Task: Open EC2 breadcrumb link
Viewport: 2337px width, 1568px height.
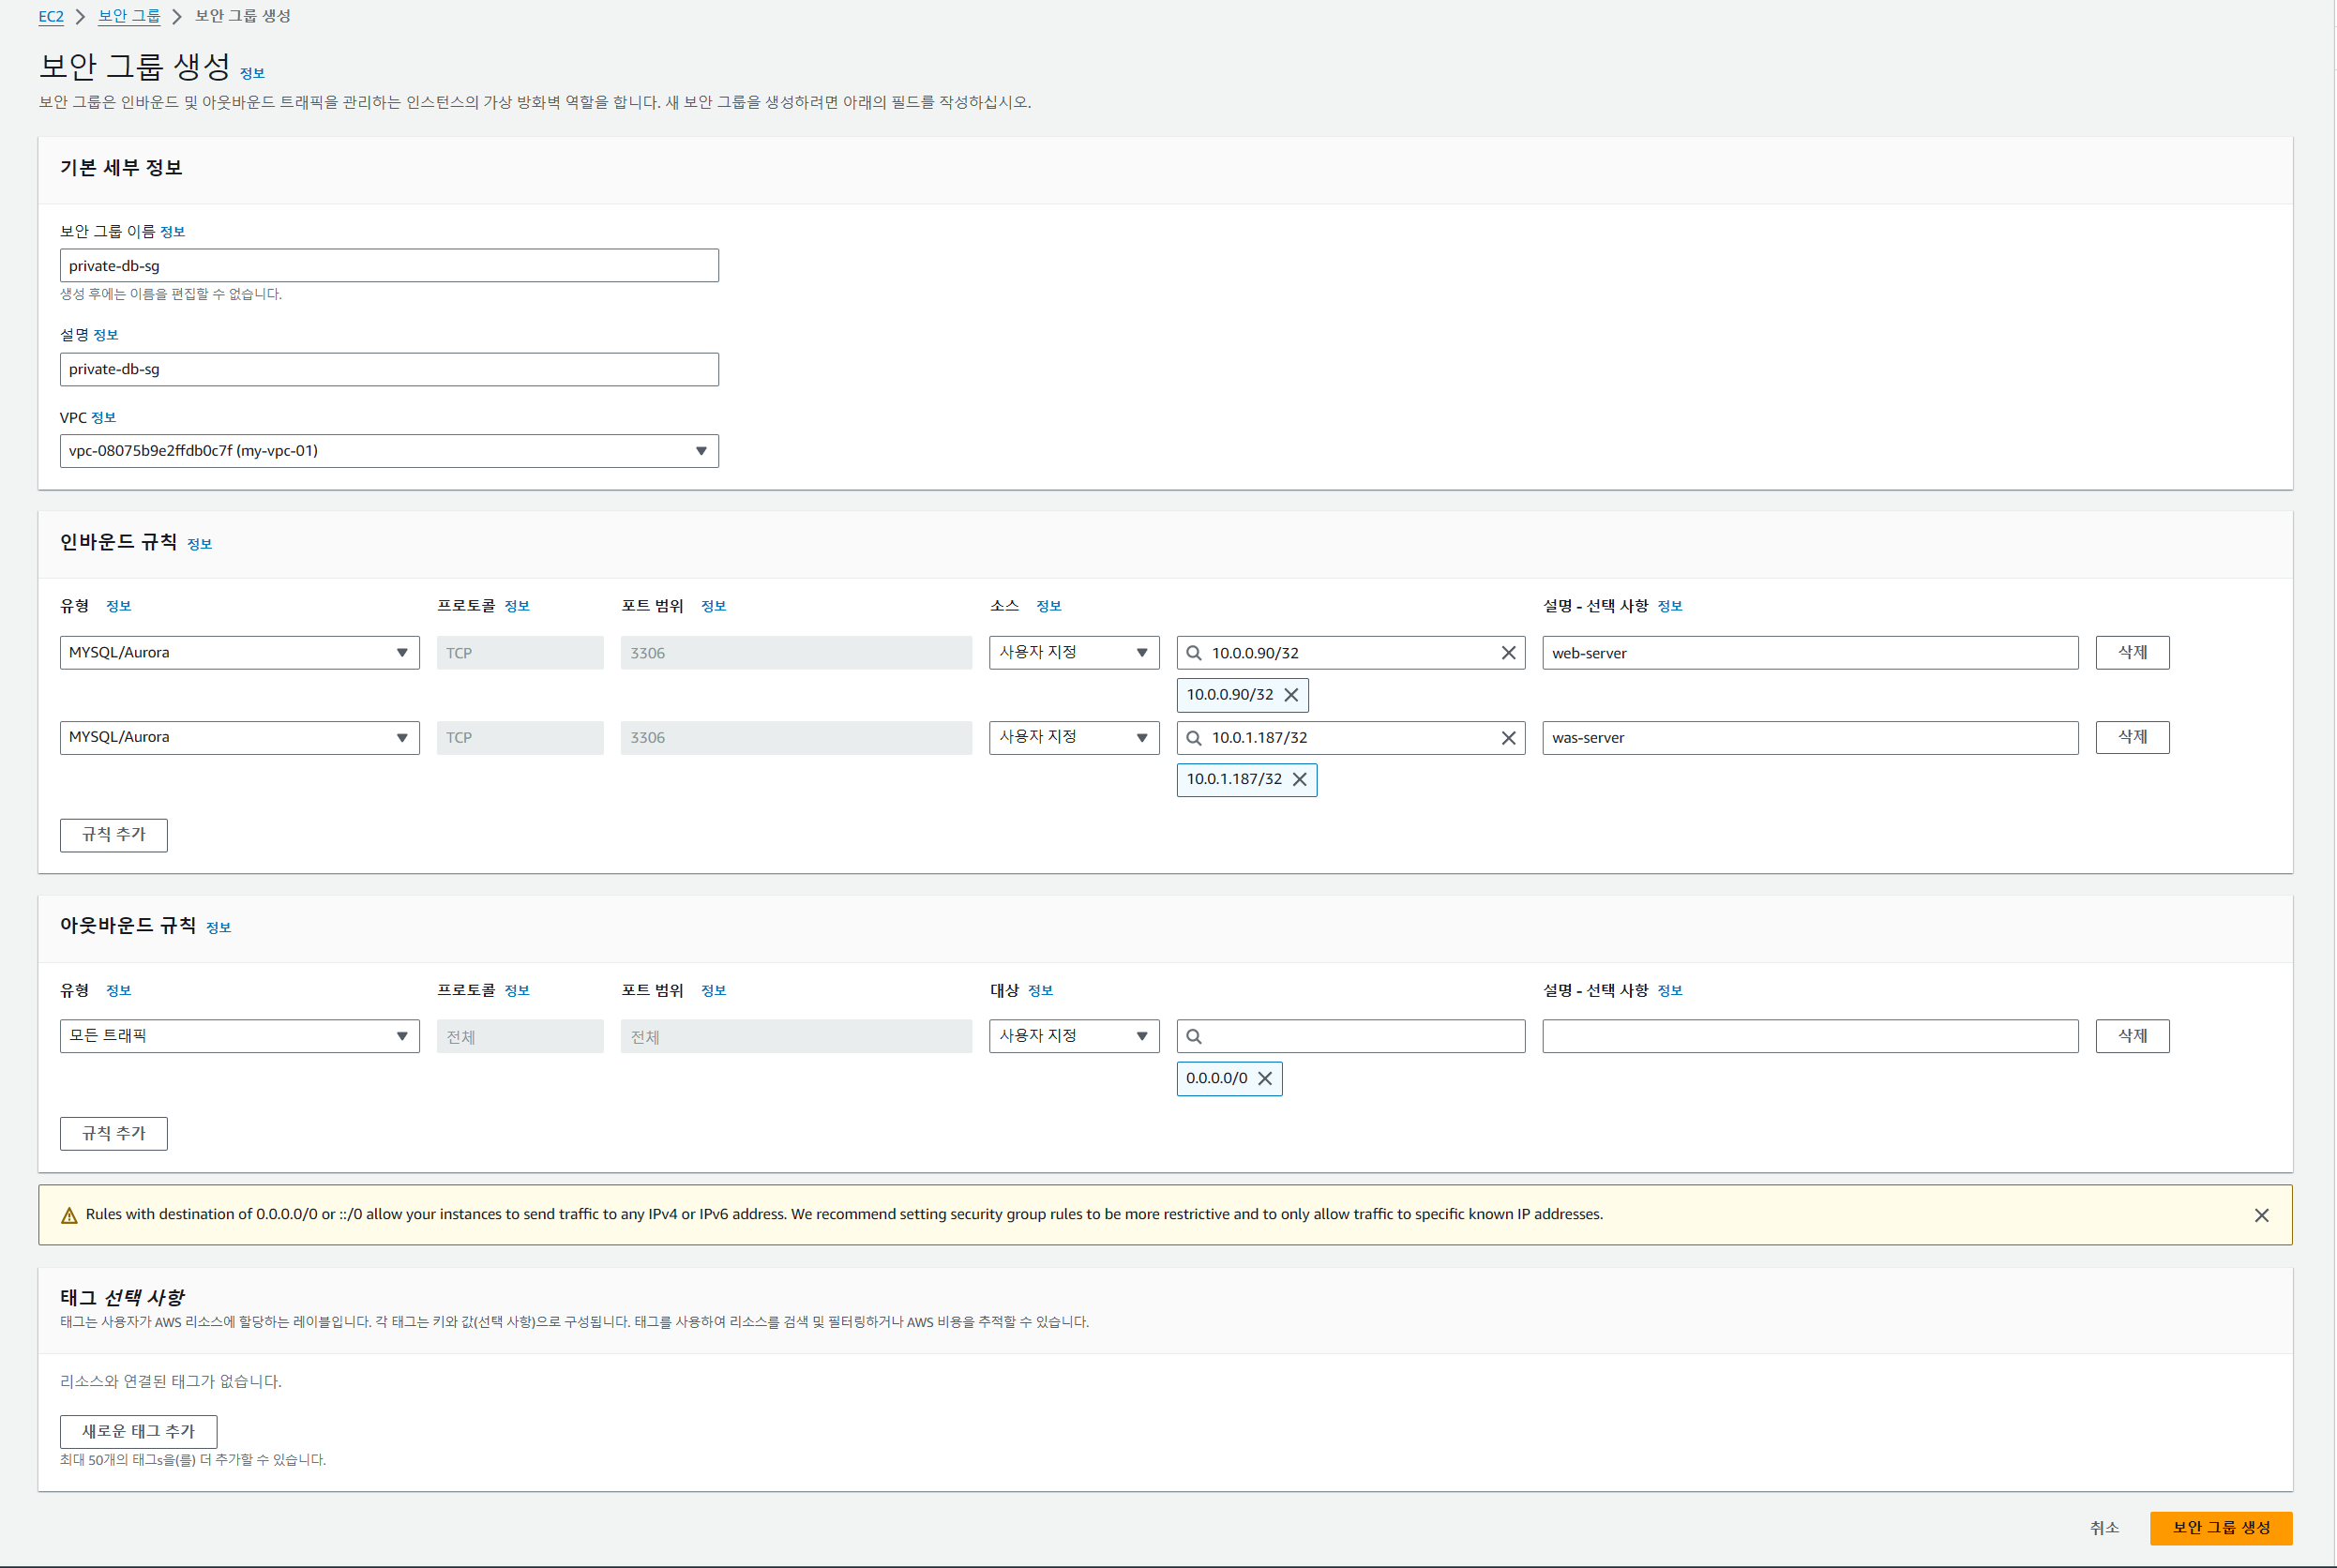Action: [51, 16]
